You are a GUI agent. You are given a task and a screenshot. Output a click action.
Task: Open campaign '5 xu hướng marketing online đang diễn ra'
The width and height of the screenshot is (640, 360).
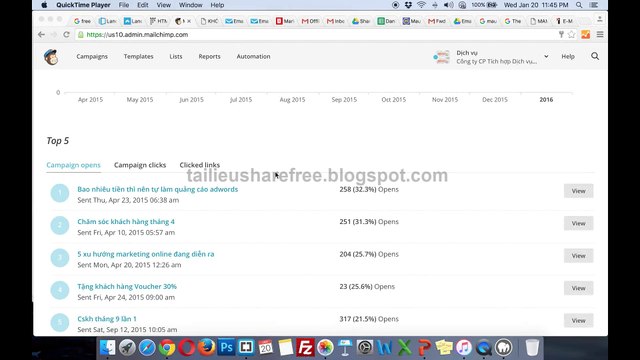point(146,254)
